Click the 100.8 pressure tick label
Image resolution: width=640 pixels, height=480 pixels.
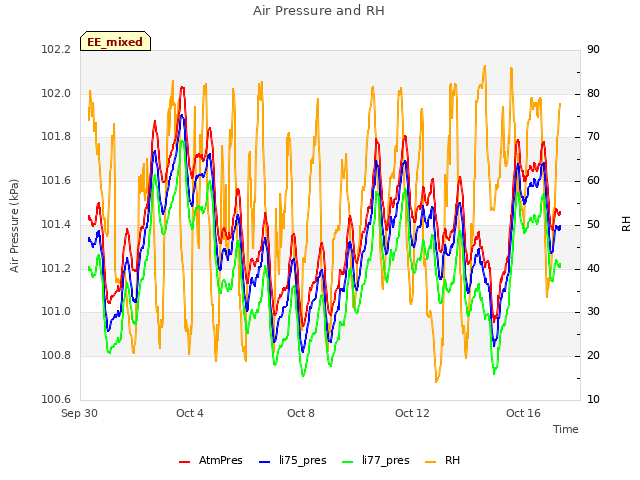(56, 355)
